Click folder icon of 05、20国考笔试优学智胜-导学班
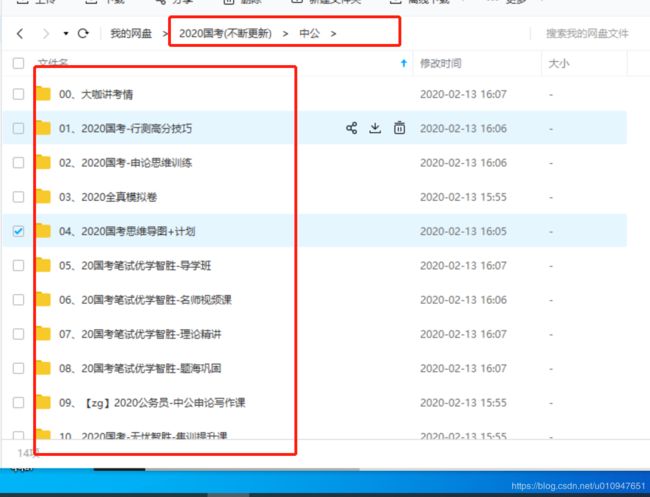 tap(43, 265)
